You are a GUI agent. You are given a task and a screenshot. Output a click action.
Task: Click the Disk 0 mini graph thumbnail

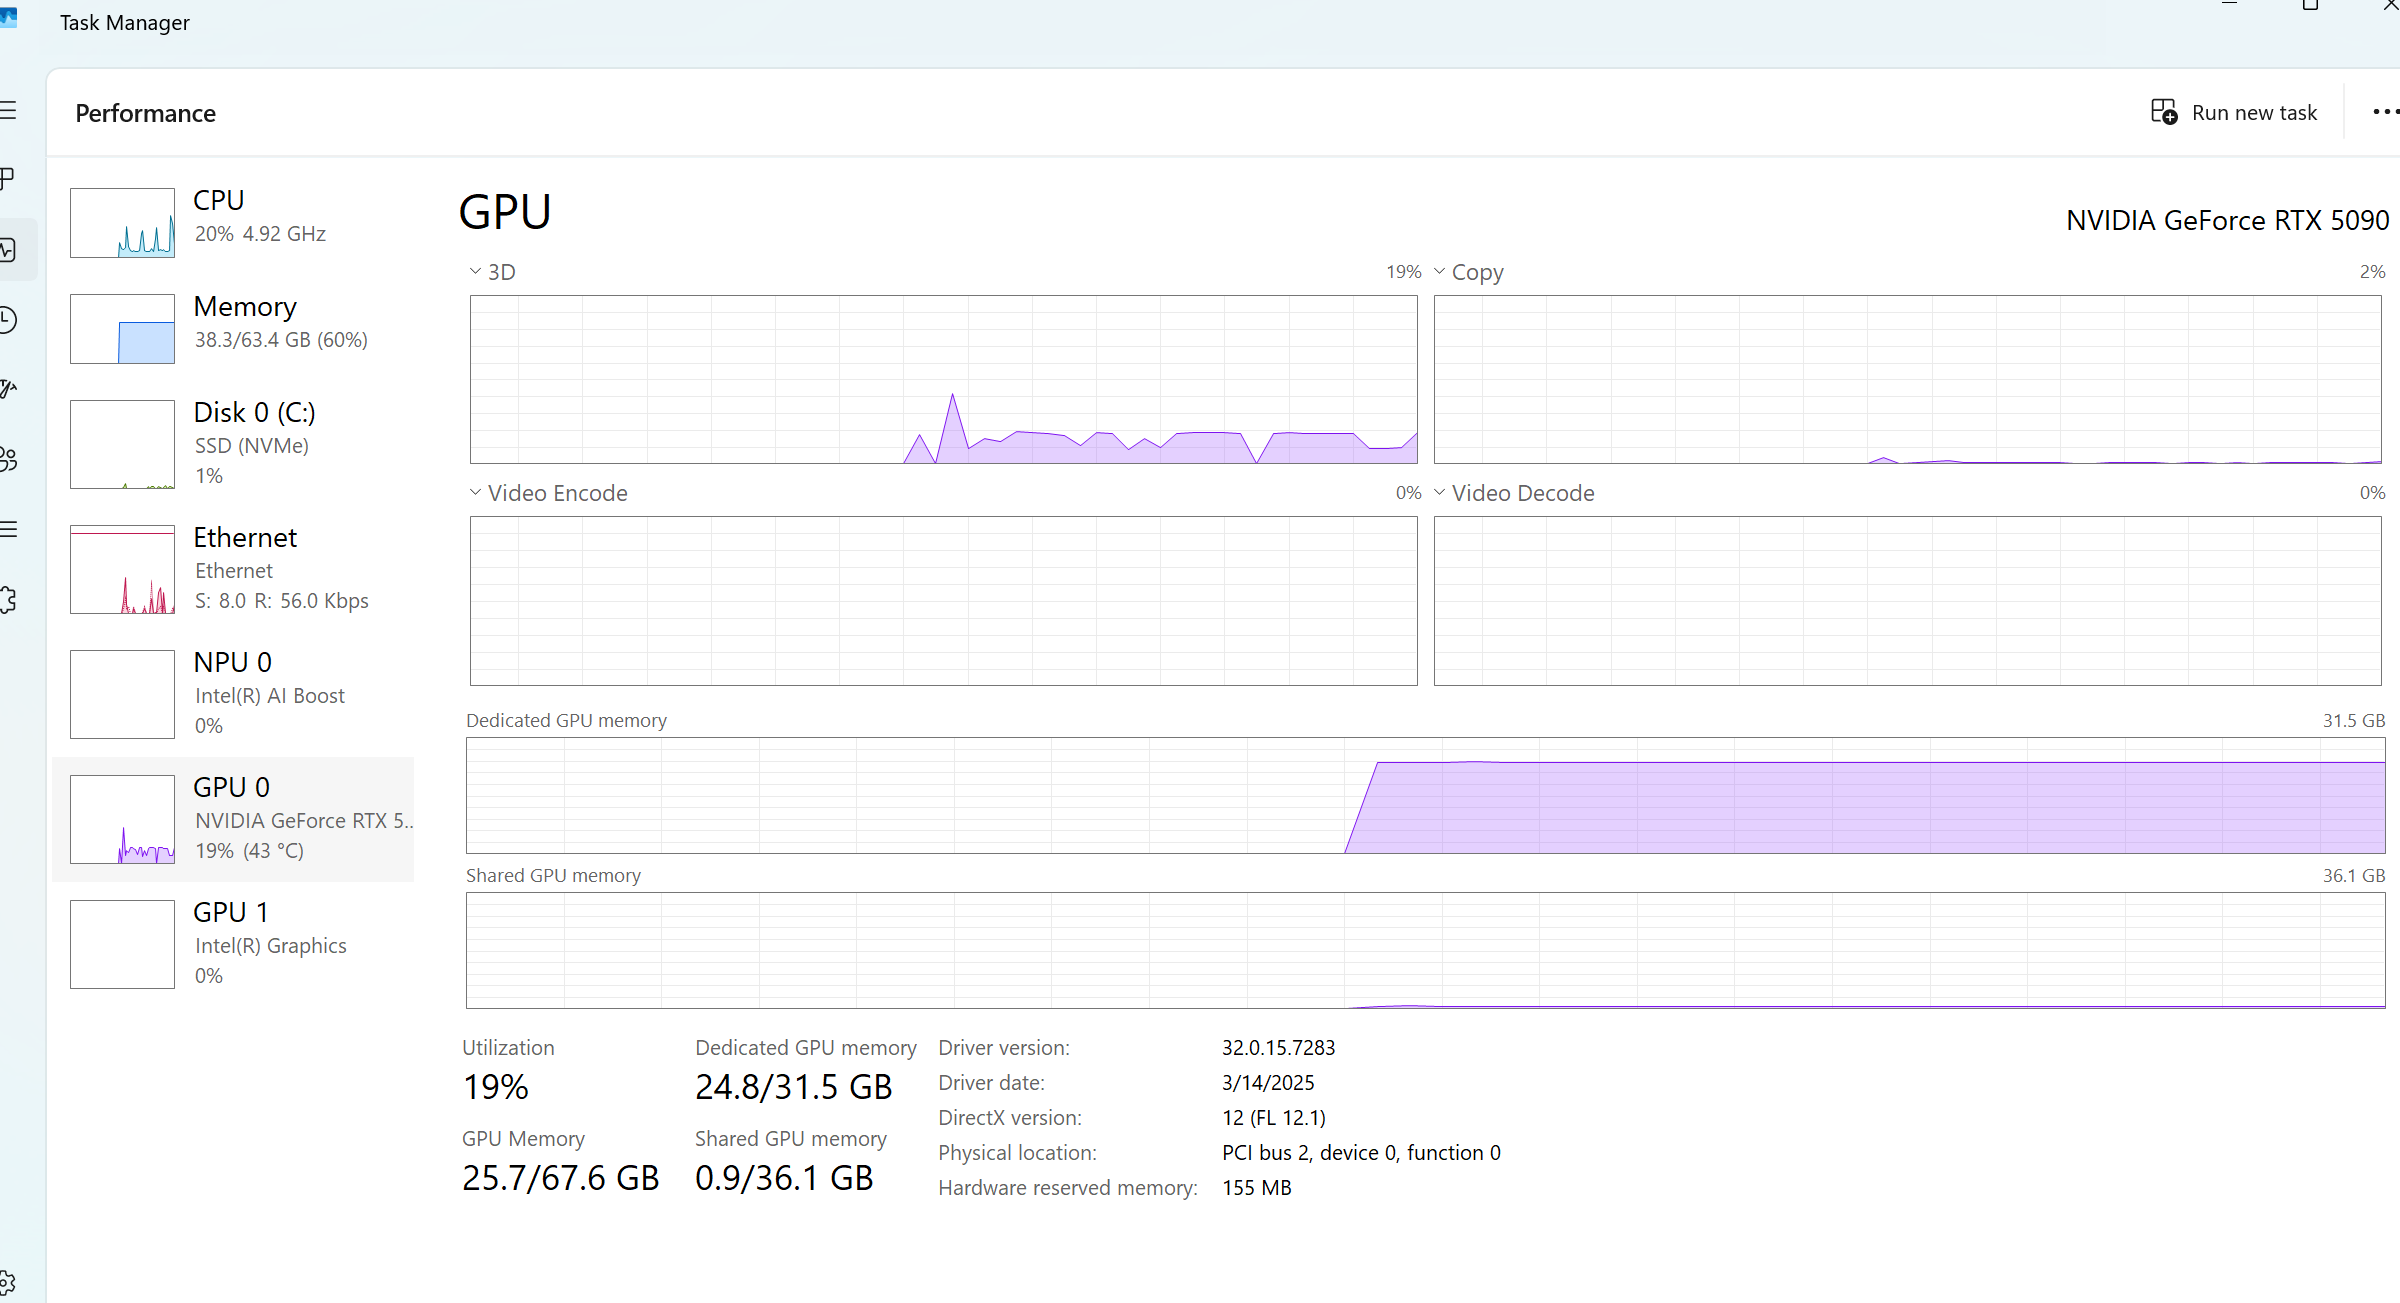(122, 445)
